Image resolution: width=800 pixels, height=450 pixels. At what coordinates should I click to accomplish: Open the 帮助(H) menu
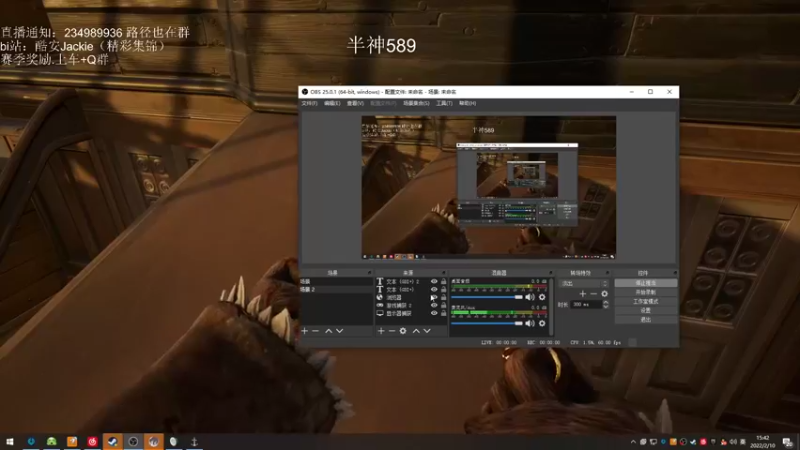[x=467, y=103]
